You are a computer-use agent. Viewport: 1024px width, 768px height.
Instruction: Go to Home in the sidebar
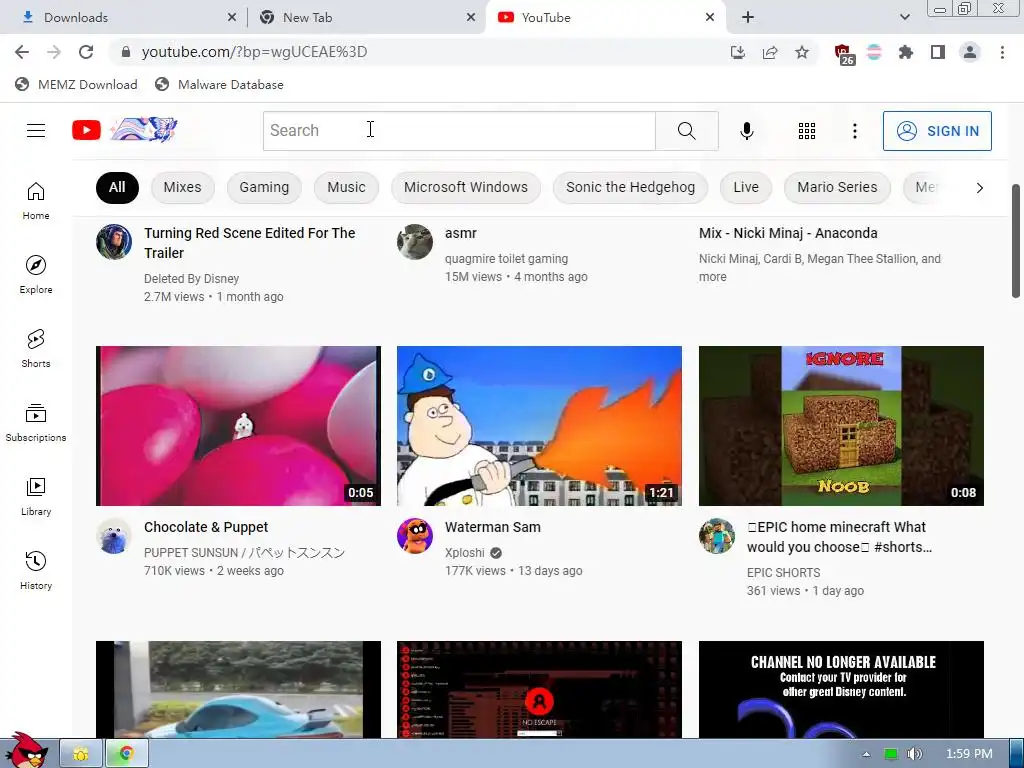point(36,201)
